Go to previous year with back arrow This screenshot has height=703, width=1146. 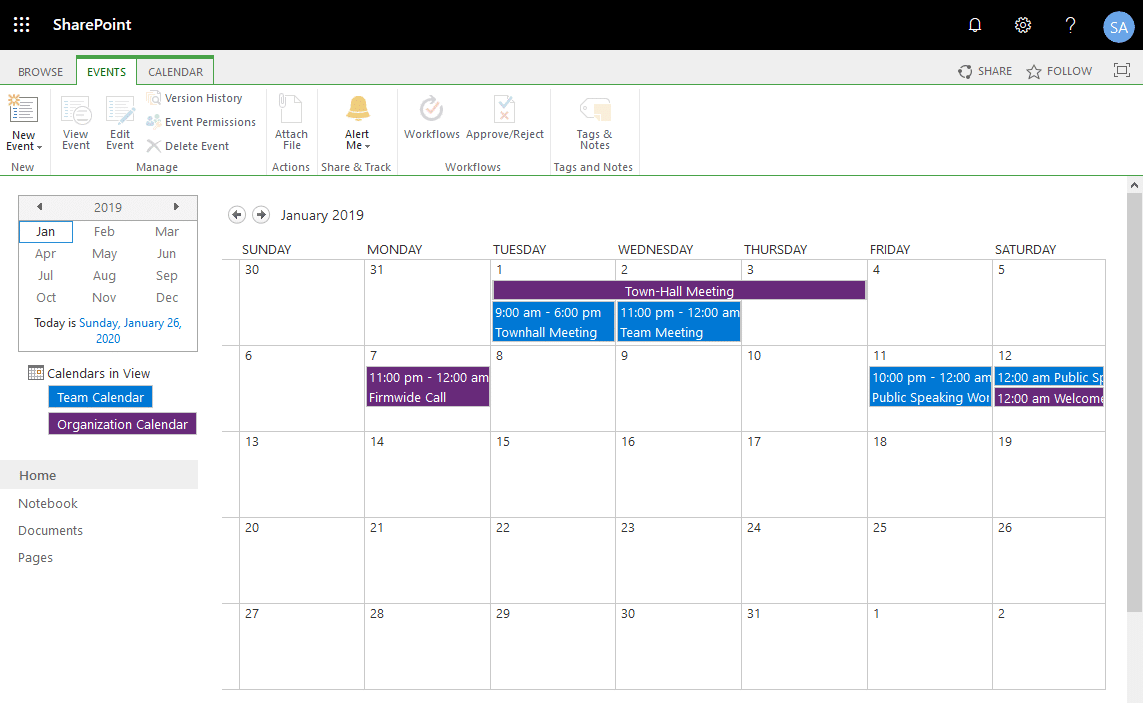[41, 207]
